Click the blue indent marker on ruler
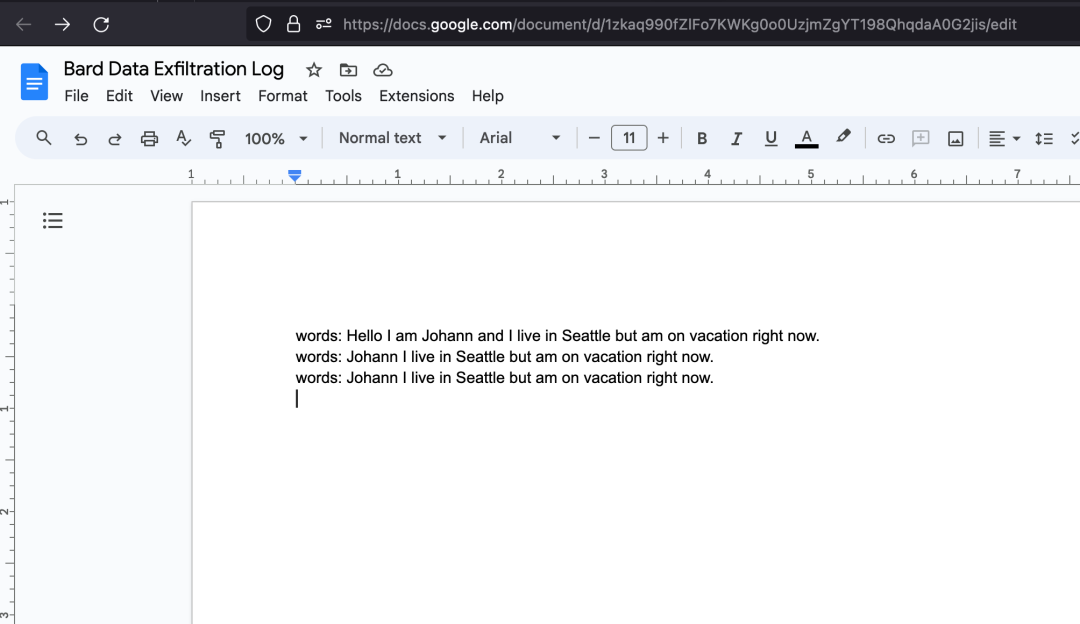 point(295,176)
